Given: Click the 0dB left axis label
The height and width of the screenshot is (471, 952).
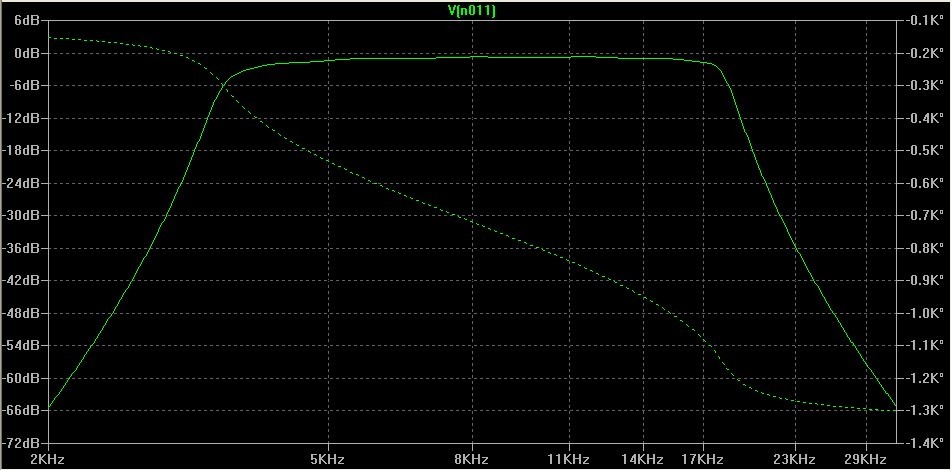Looking at the screenshot, I should tap(29, 53).
